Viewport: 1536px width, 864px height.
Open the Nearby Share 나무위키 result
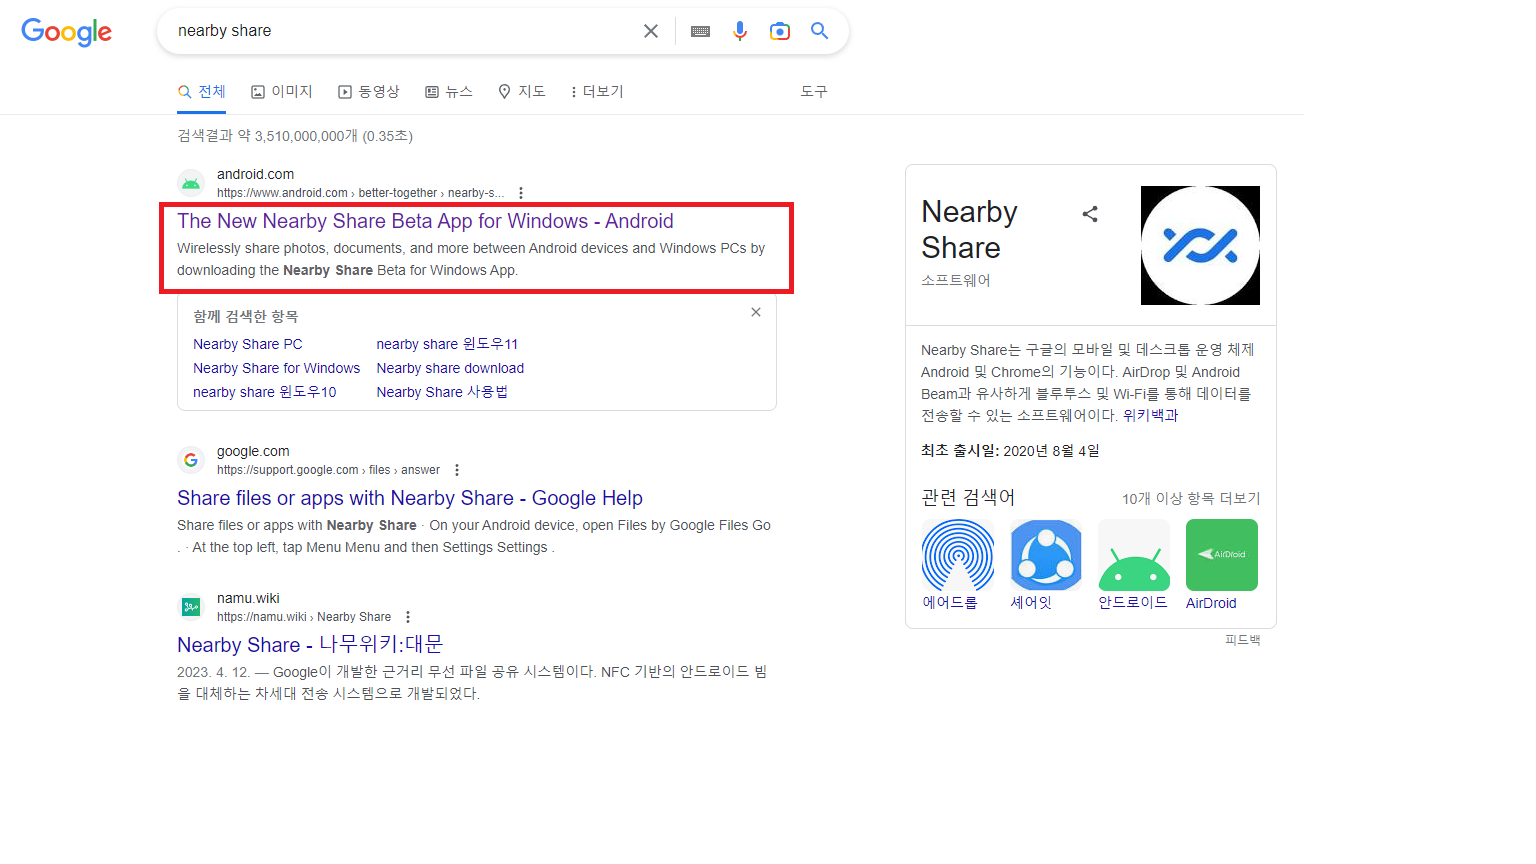(309, 645)
